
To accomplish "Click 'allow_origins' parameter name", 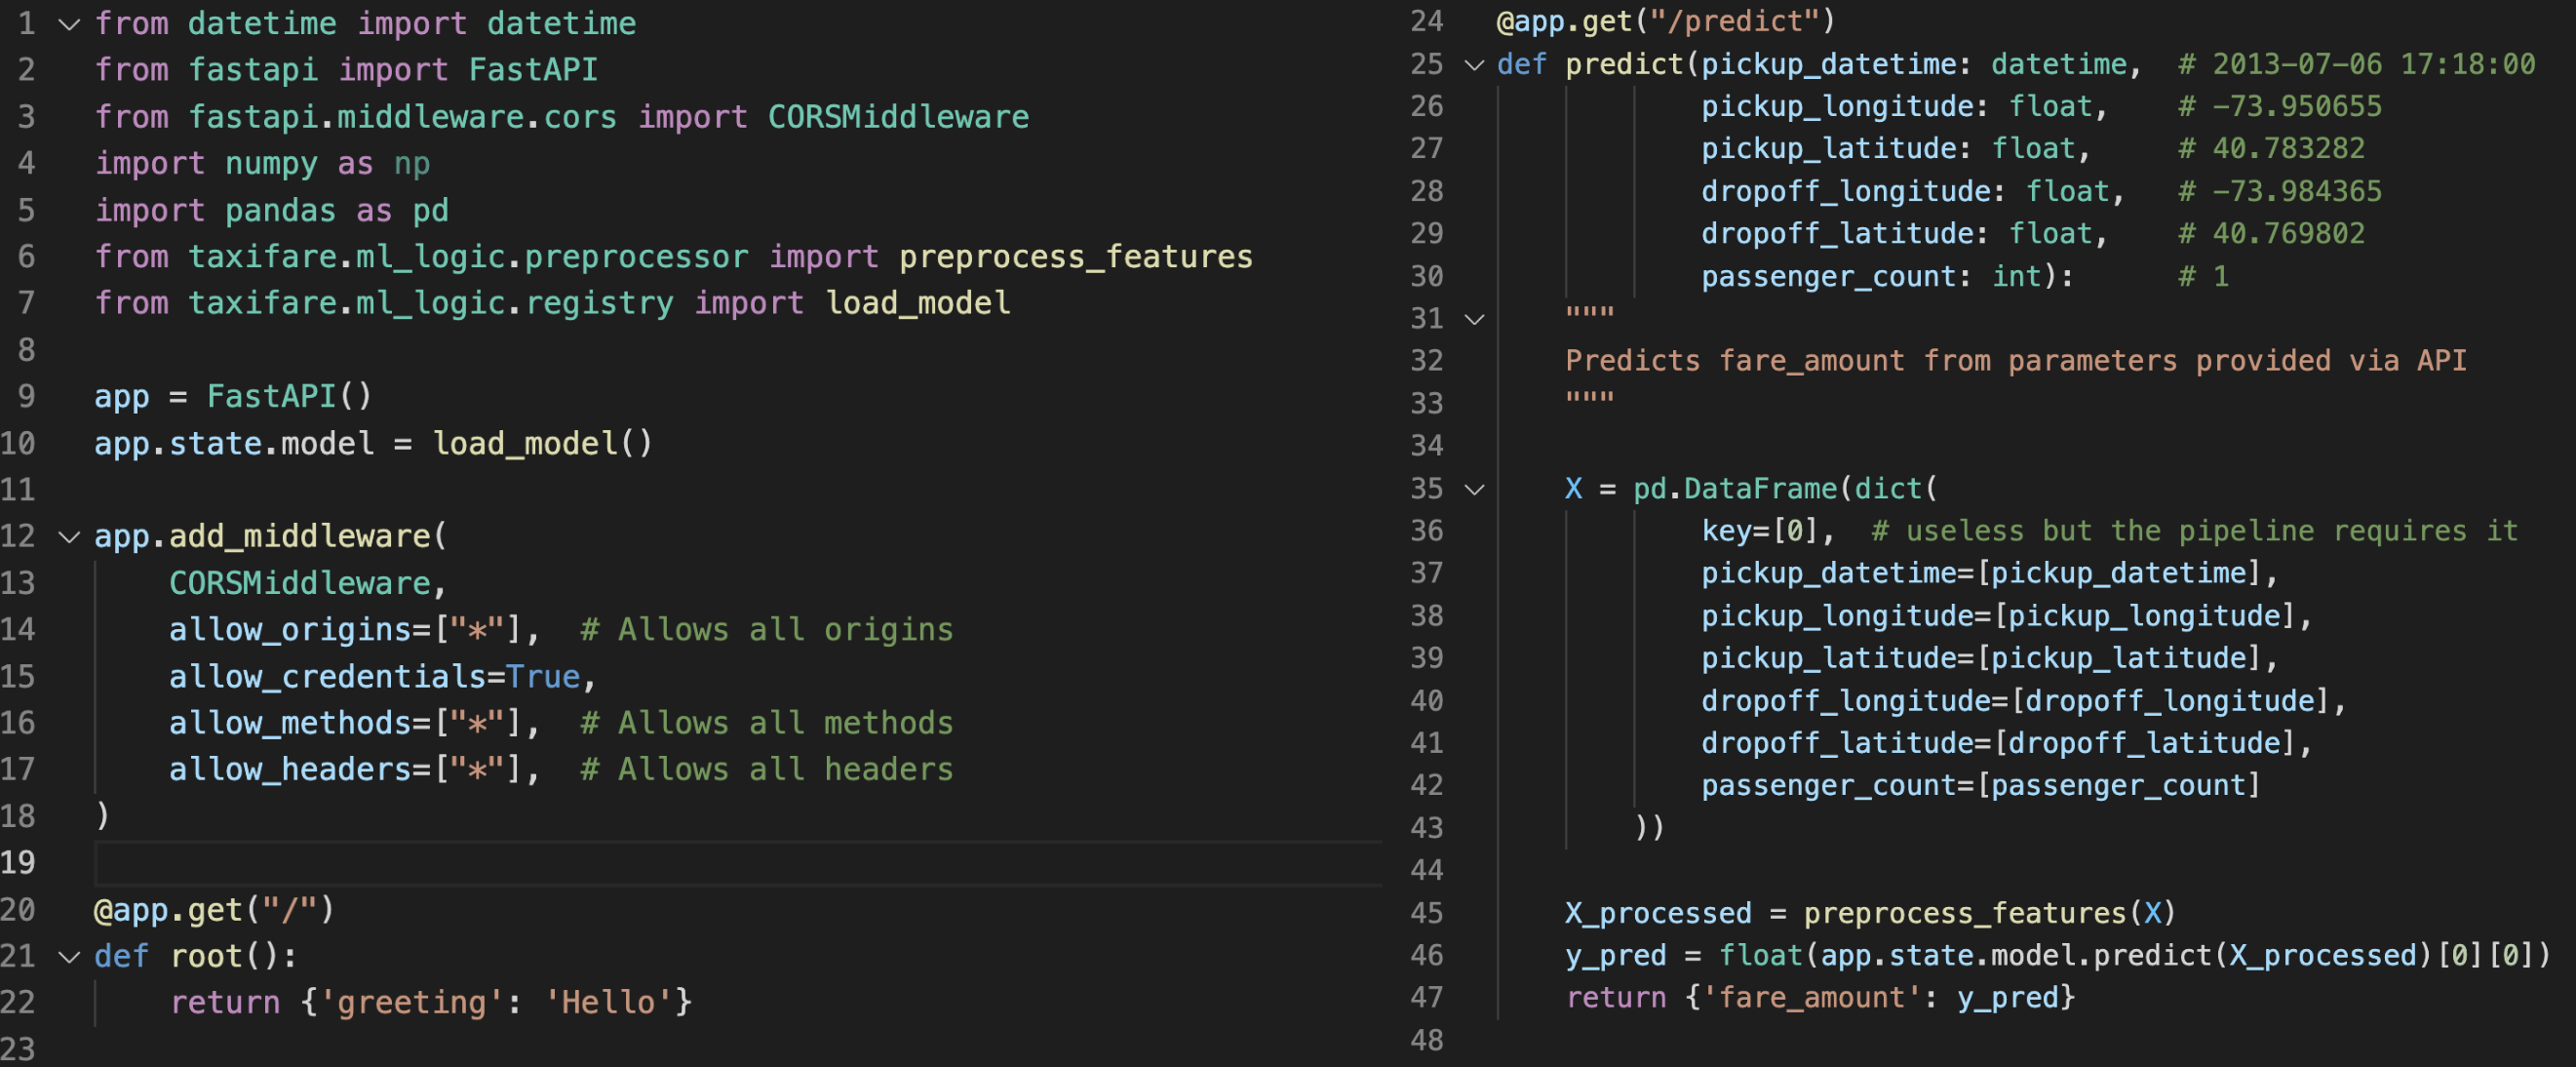I will tap(291, 630).
